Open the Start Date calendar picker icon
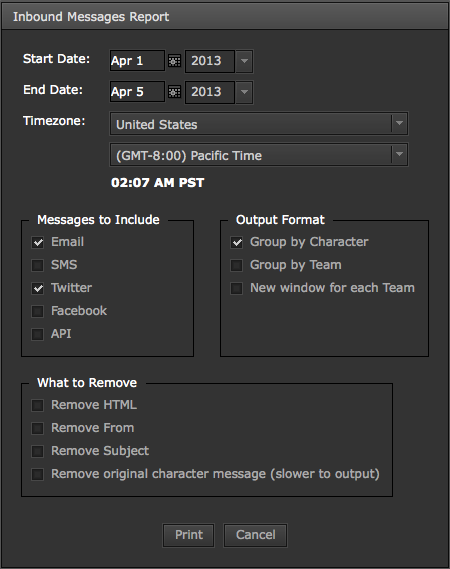The height and width of the screenshot is (569, 450). click(x=175, y=61)
